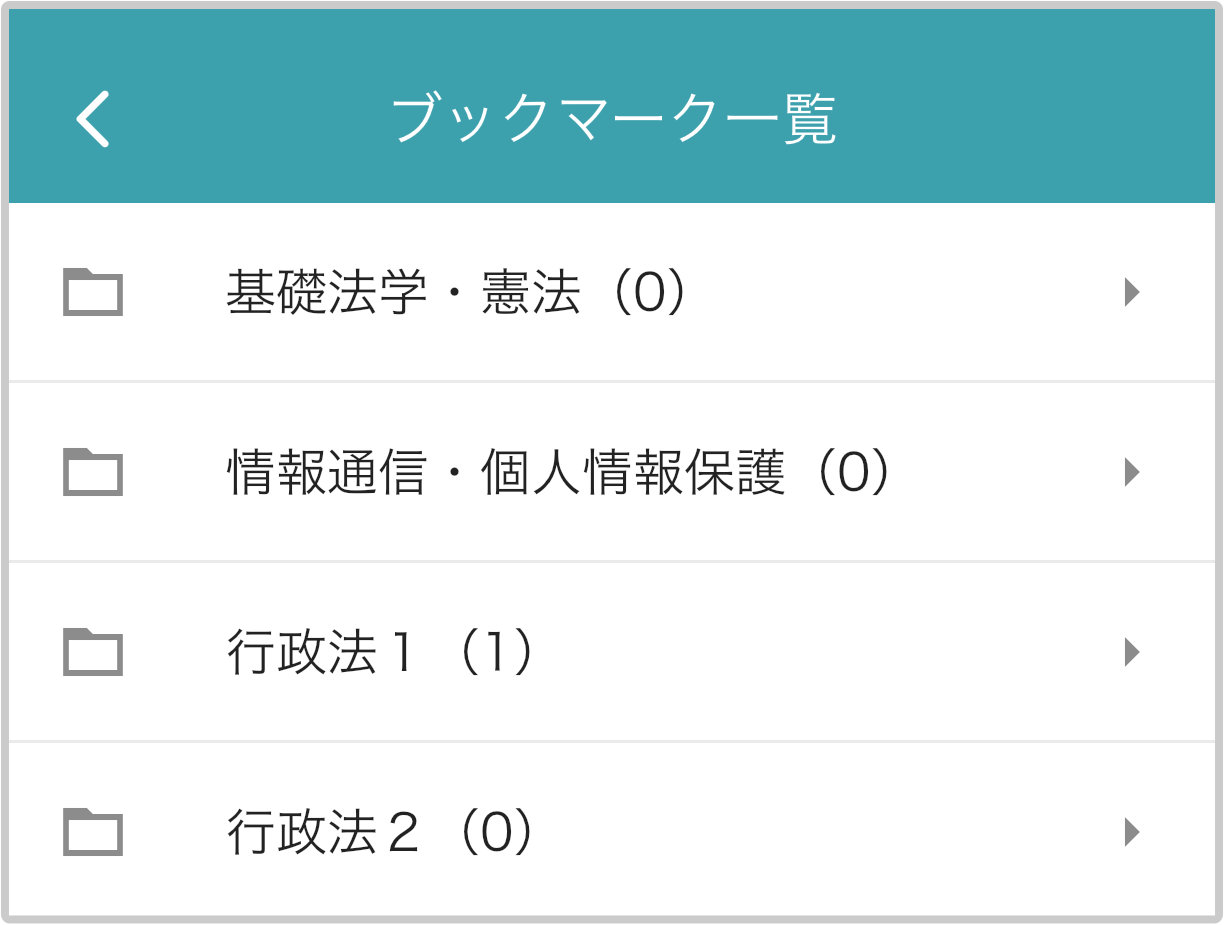Go back using the left arrow icon
This screenshot has height=925, width=1224.
[x=93, y=120]
